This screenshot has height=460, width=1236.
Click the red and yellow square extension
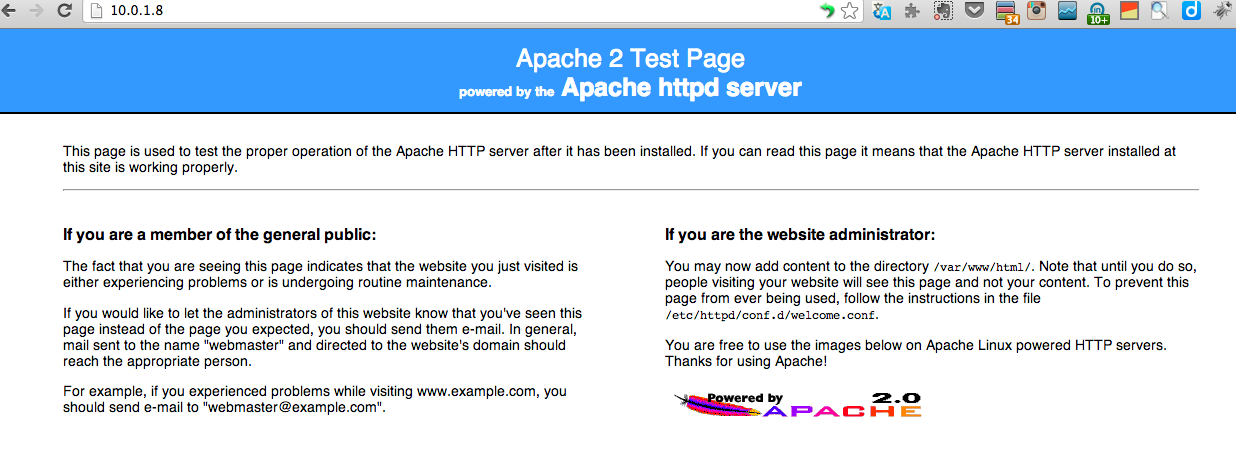pyautogui.click(x=1129, y=11)
